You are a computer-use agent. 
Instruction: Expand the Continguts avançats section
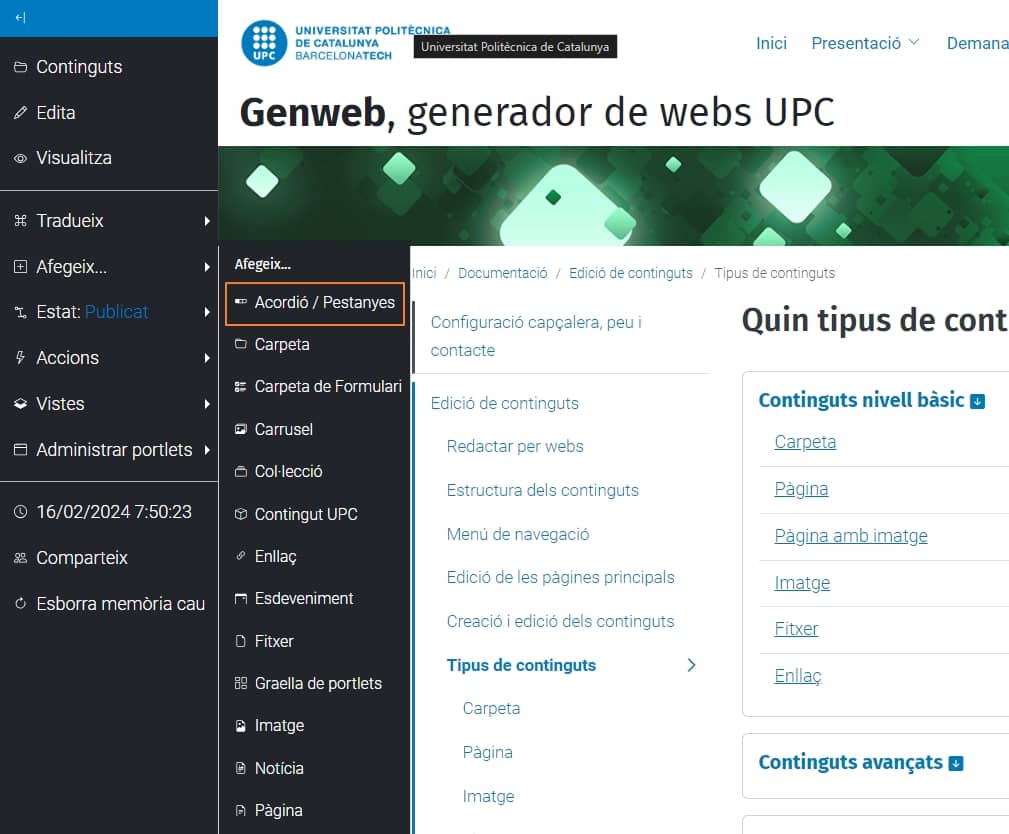point(956,763)
